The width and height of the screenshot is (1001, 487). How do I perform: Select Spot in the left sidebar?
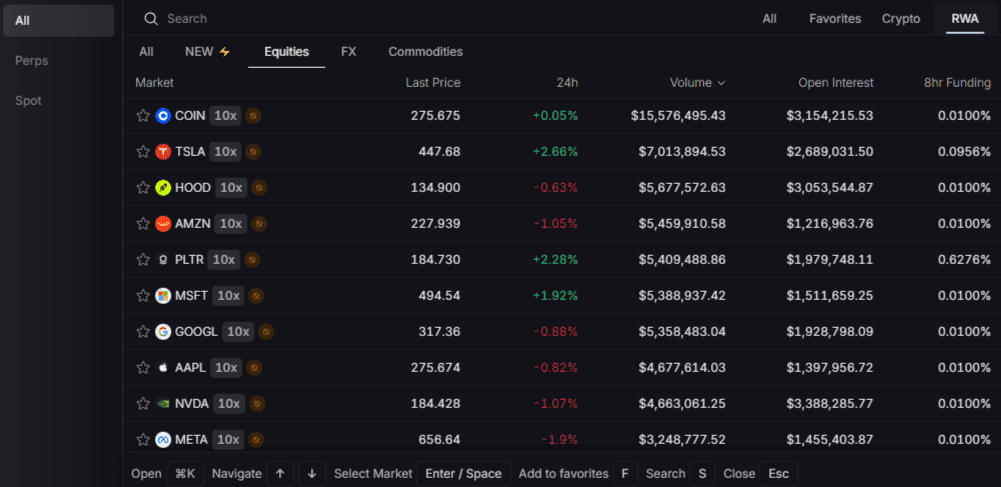pyautogui.click(x=29, y=101)
